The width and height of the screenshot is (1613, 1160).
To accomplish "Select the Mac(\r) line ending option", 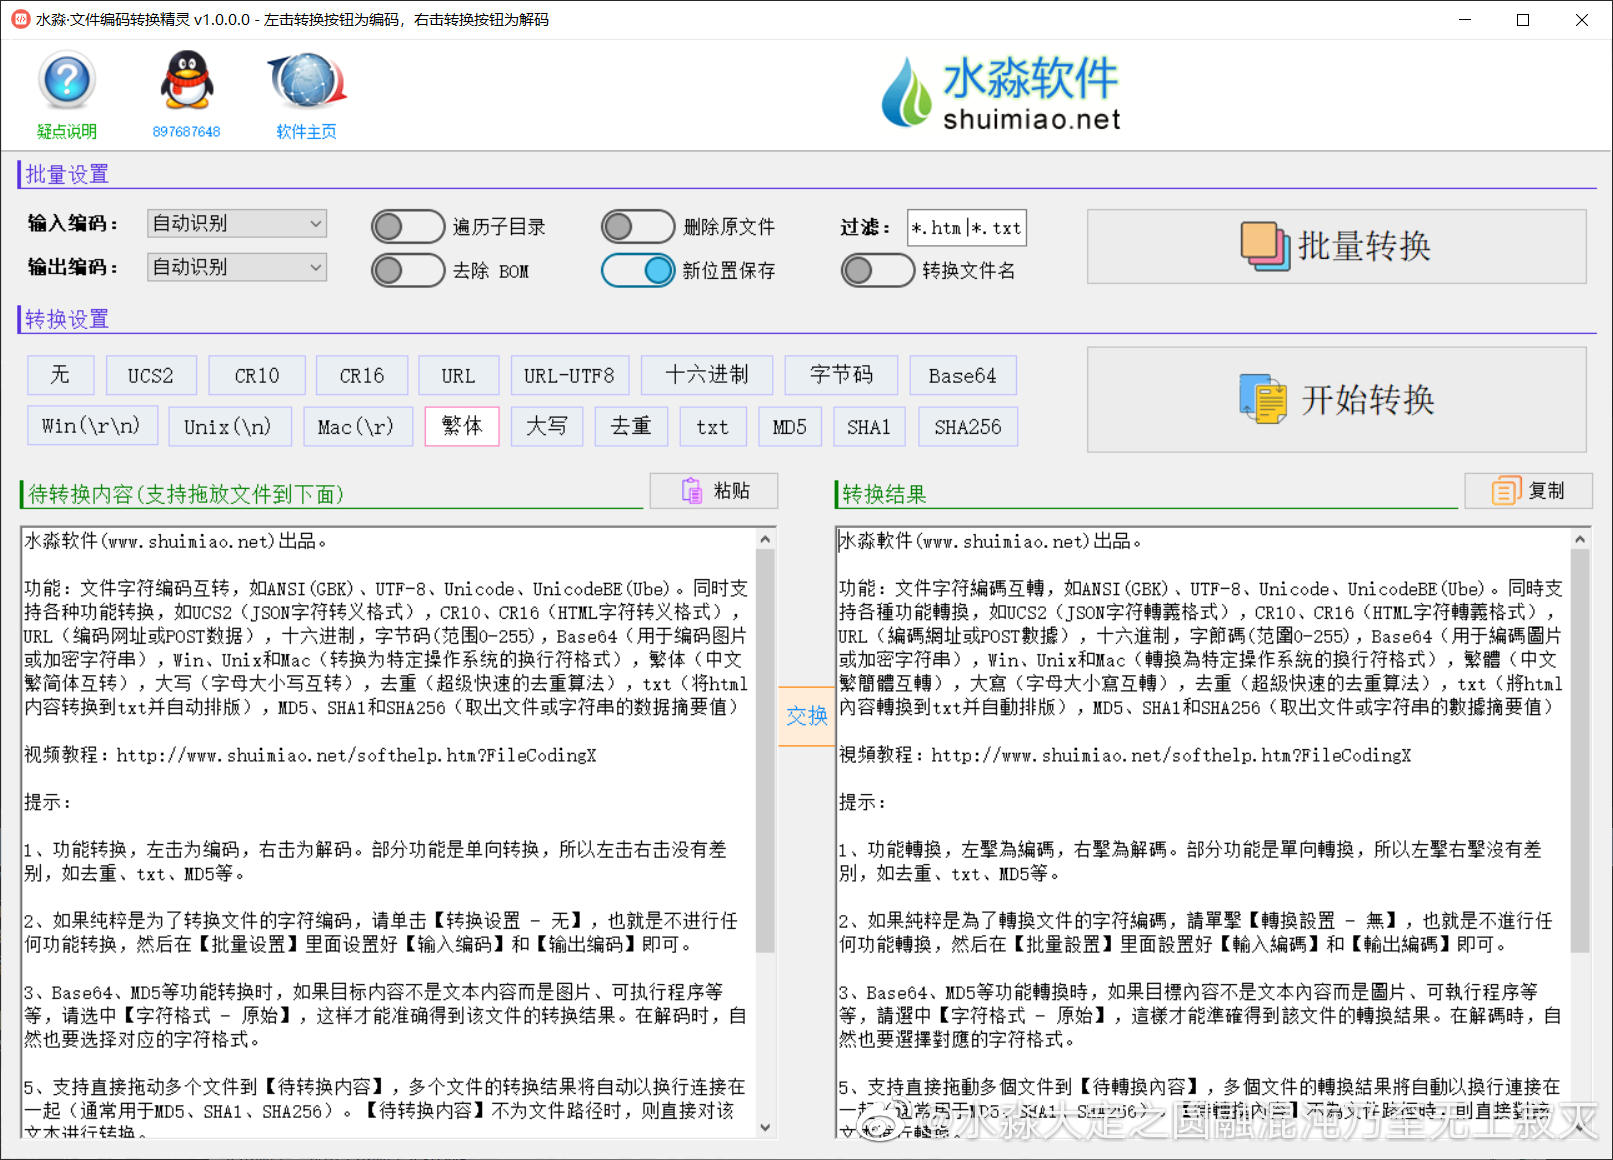I will pos(357,427).
